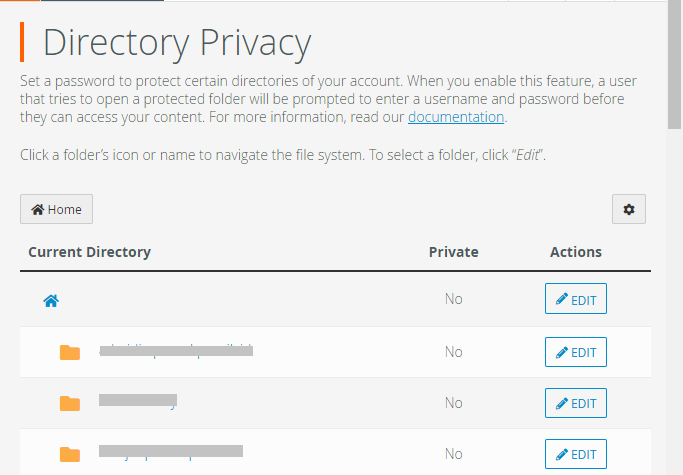Open the gear settings menu
This screenshot has width=683, height=475.
628,209
